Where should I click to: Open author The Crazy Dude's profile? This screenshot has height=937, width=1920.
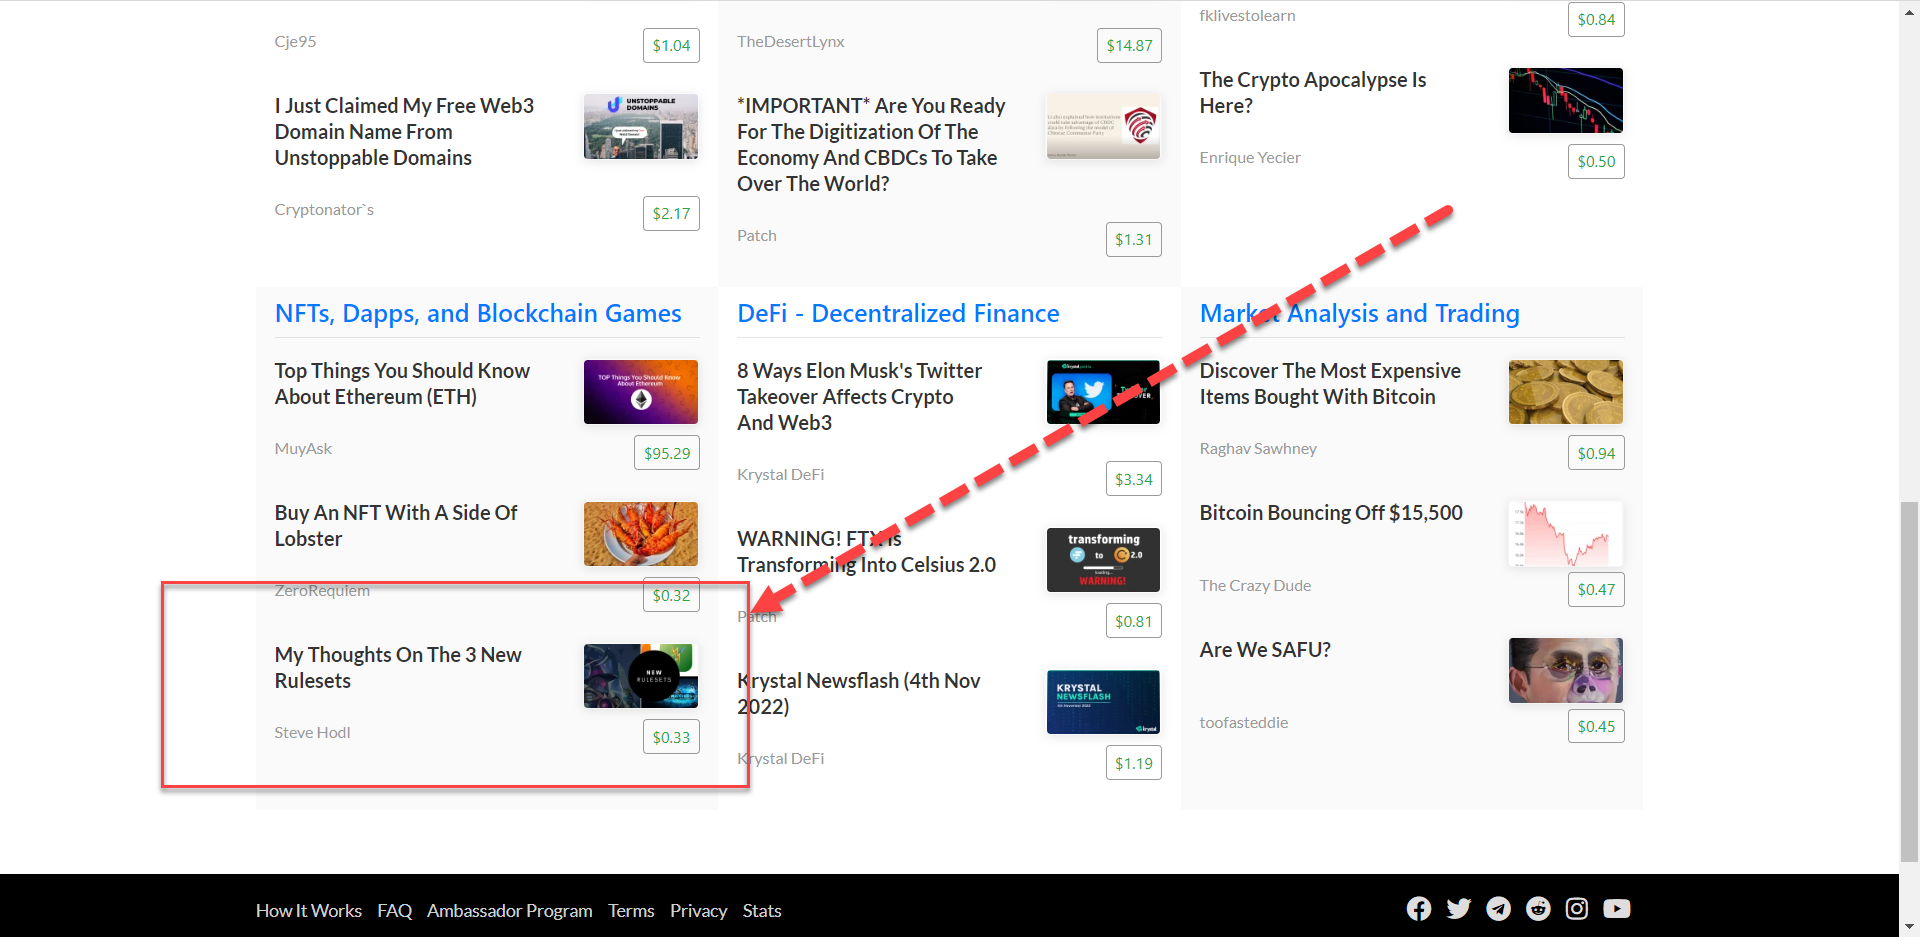pos(1255,586)
